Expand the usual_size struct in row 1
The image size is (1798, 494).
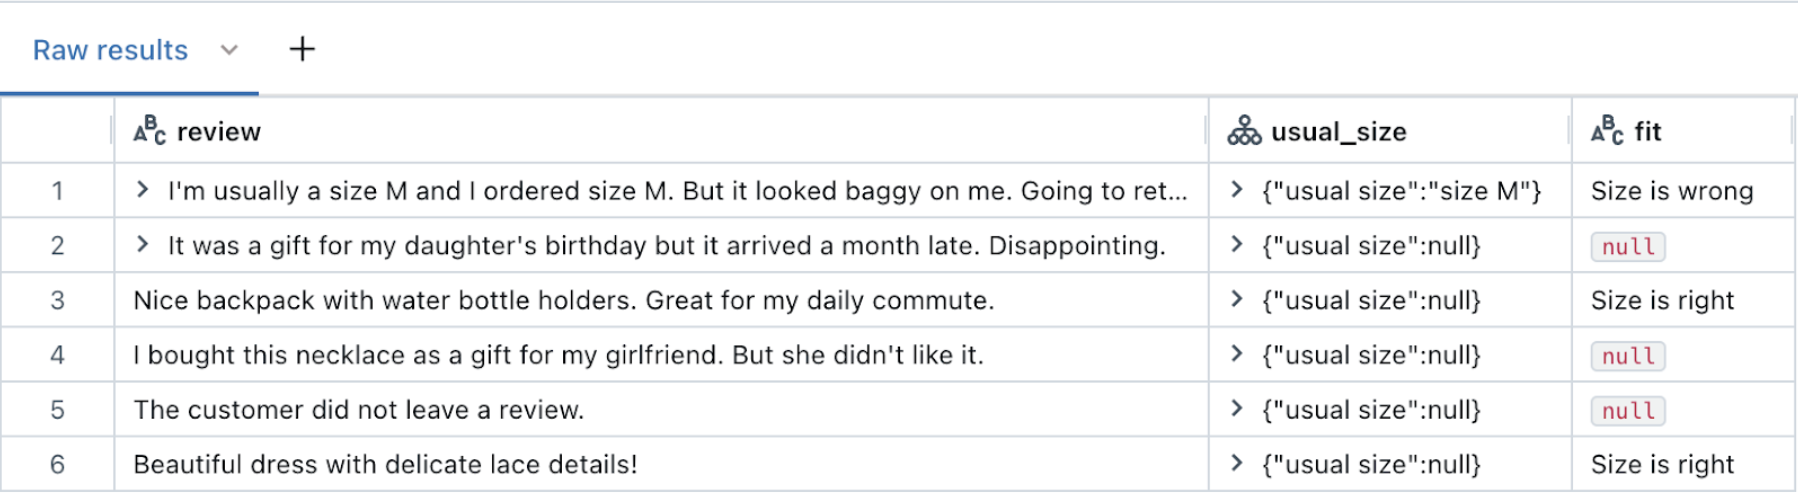pos(1237,190)
